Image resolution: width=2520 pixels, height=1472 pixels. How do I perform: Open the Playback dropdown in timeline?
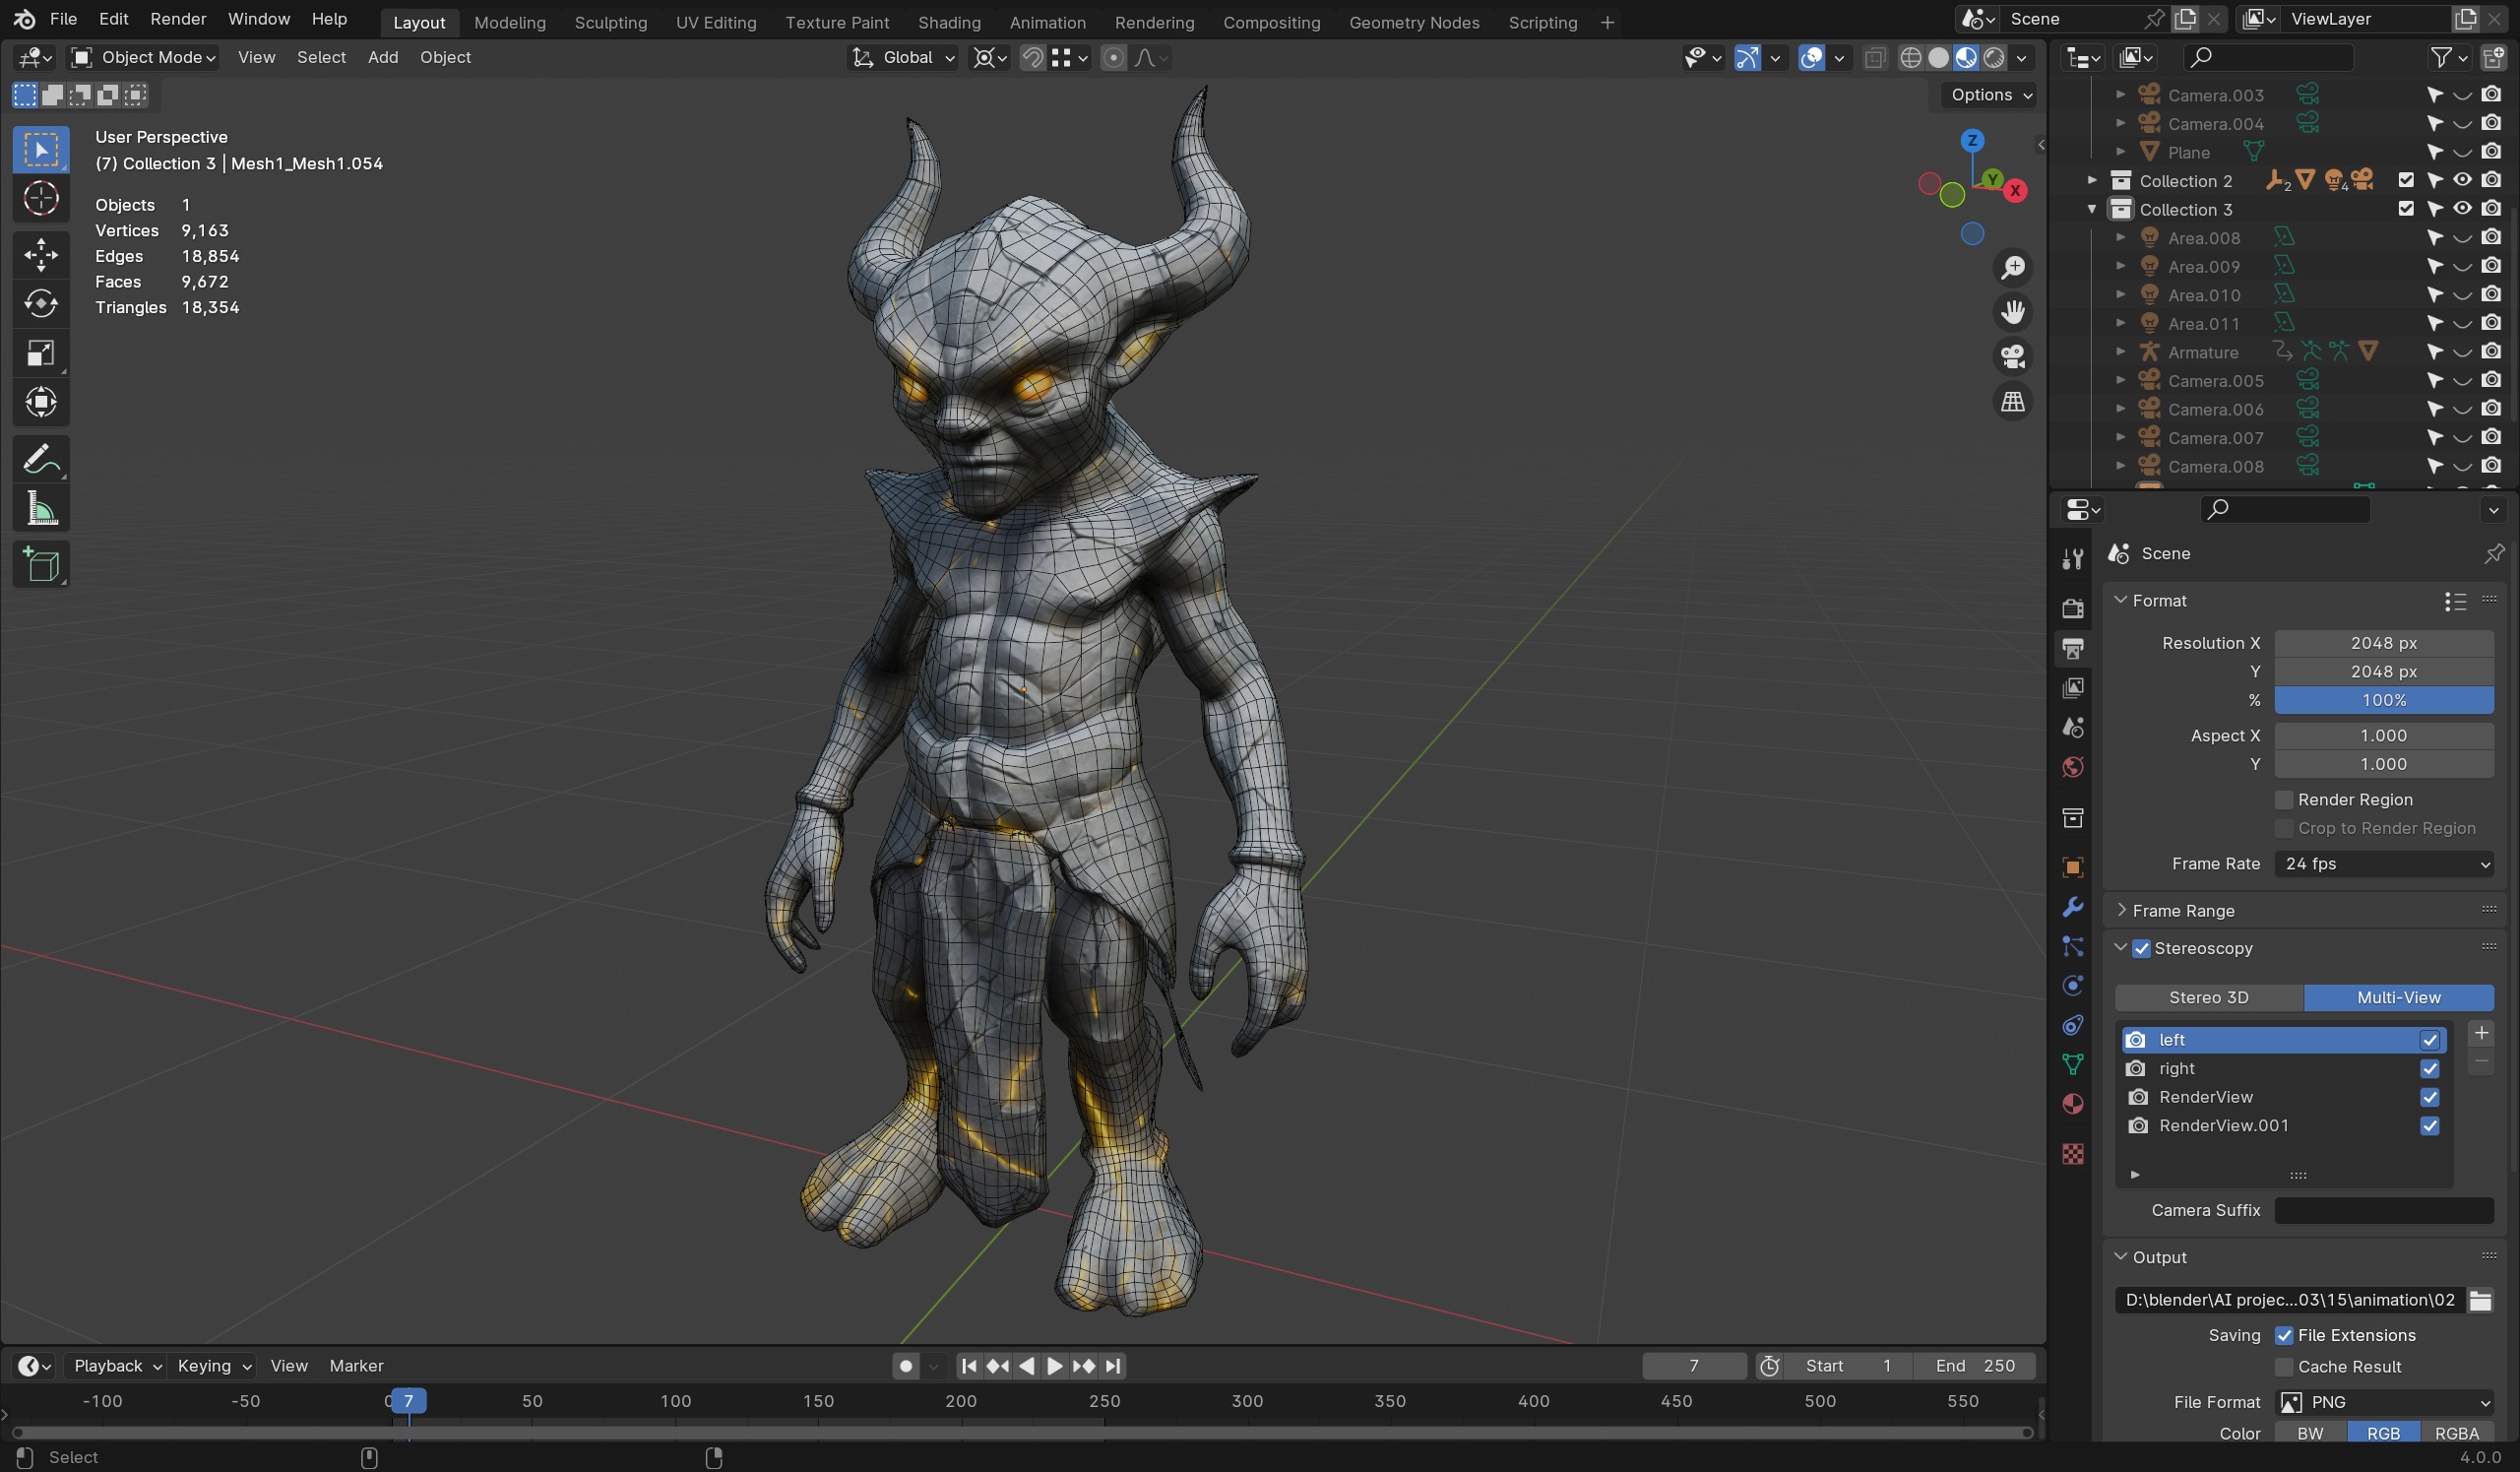pyautogui.click(x=117, y=1366)
